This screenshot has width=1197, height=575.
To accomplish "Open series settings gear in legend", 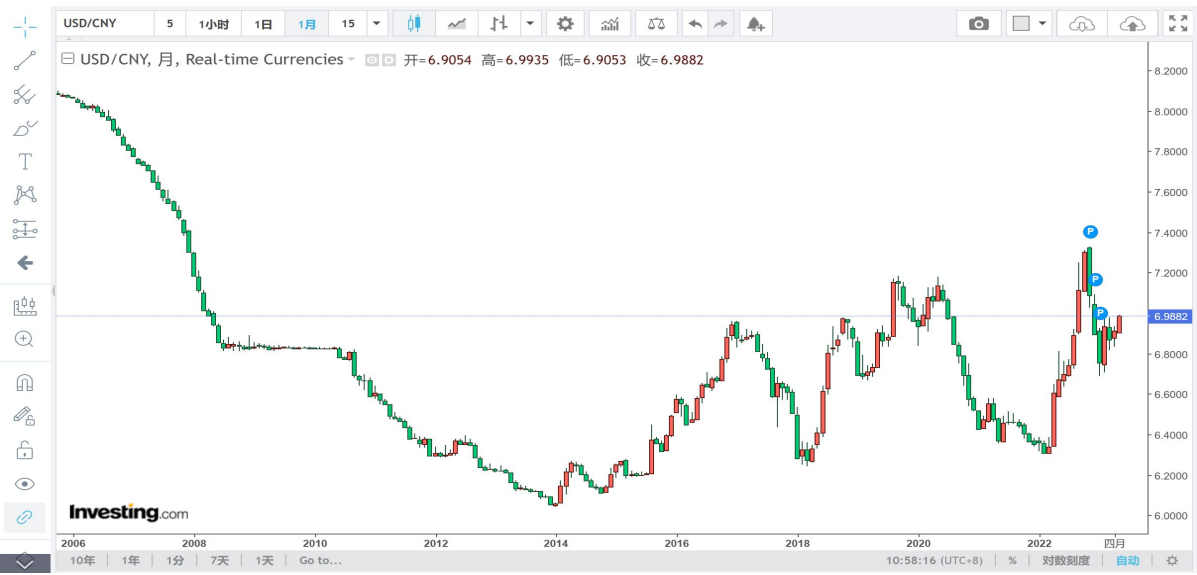I will (x=389, y=60).
